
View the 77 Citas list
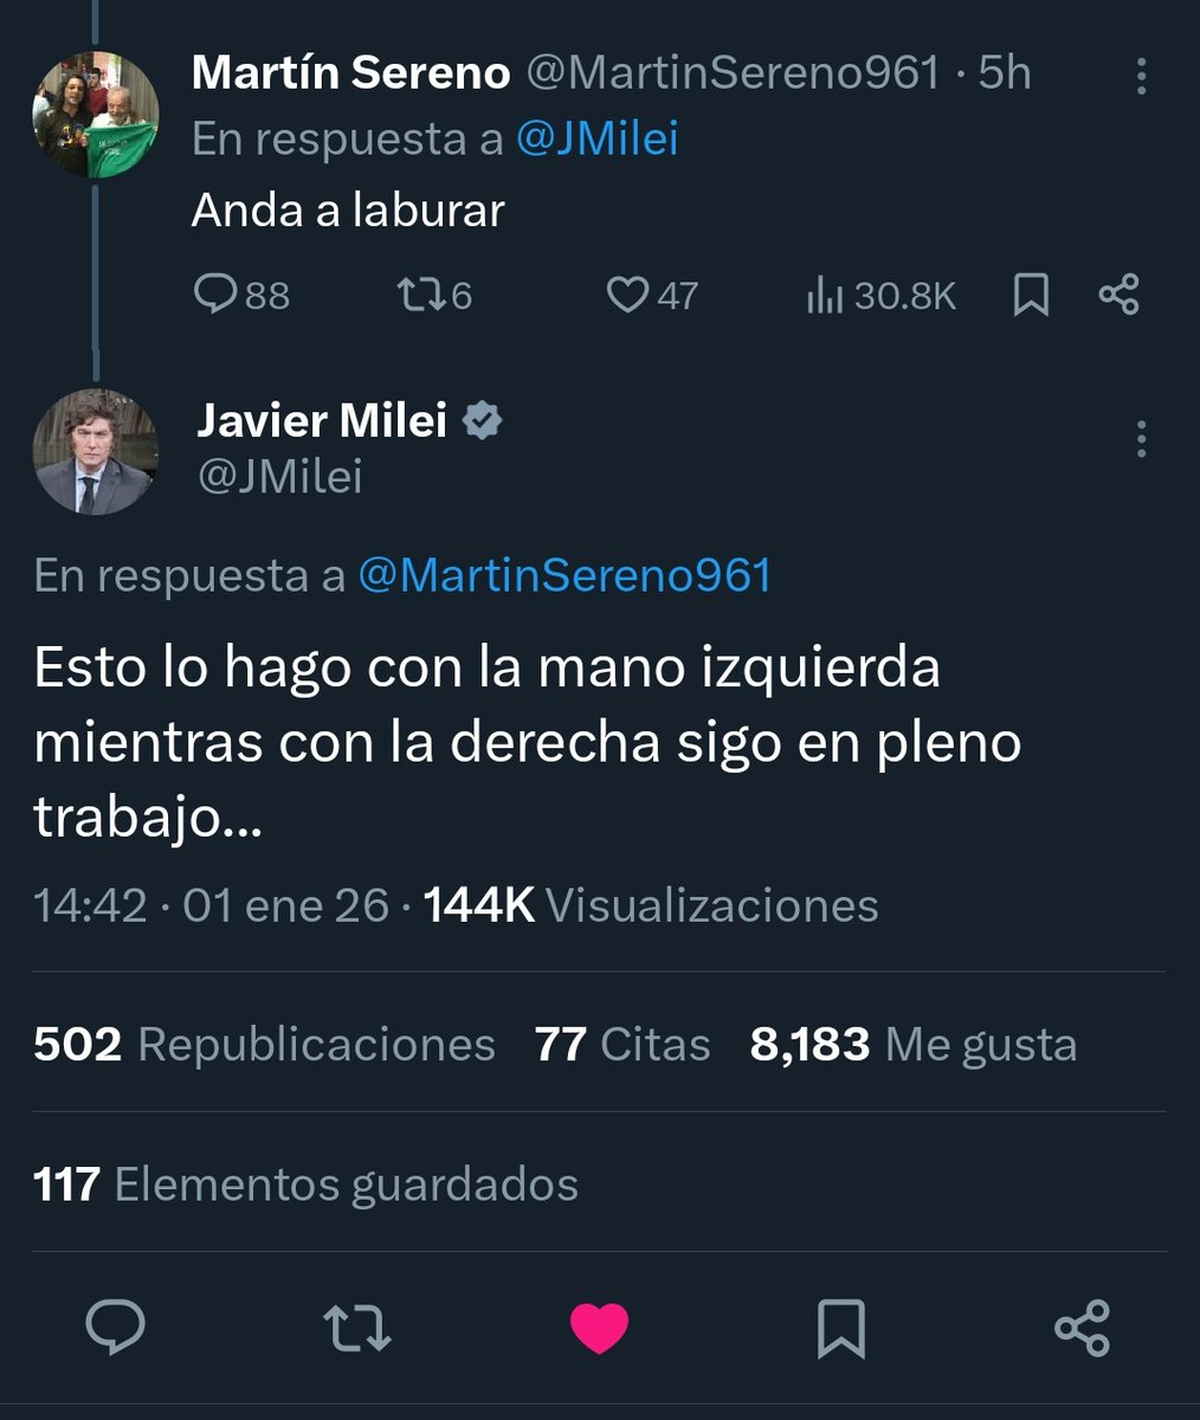622,1044
